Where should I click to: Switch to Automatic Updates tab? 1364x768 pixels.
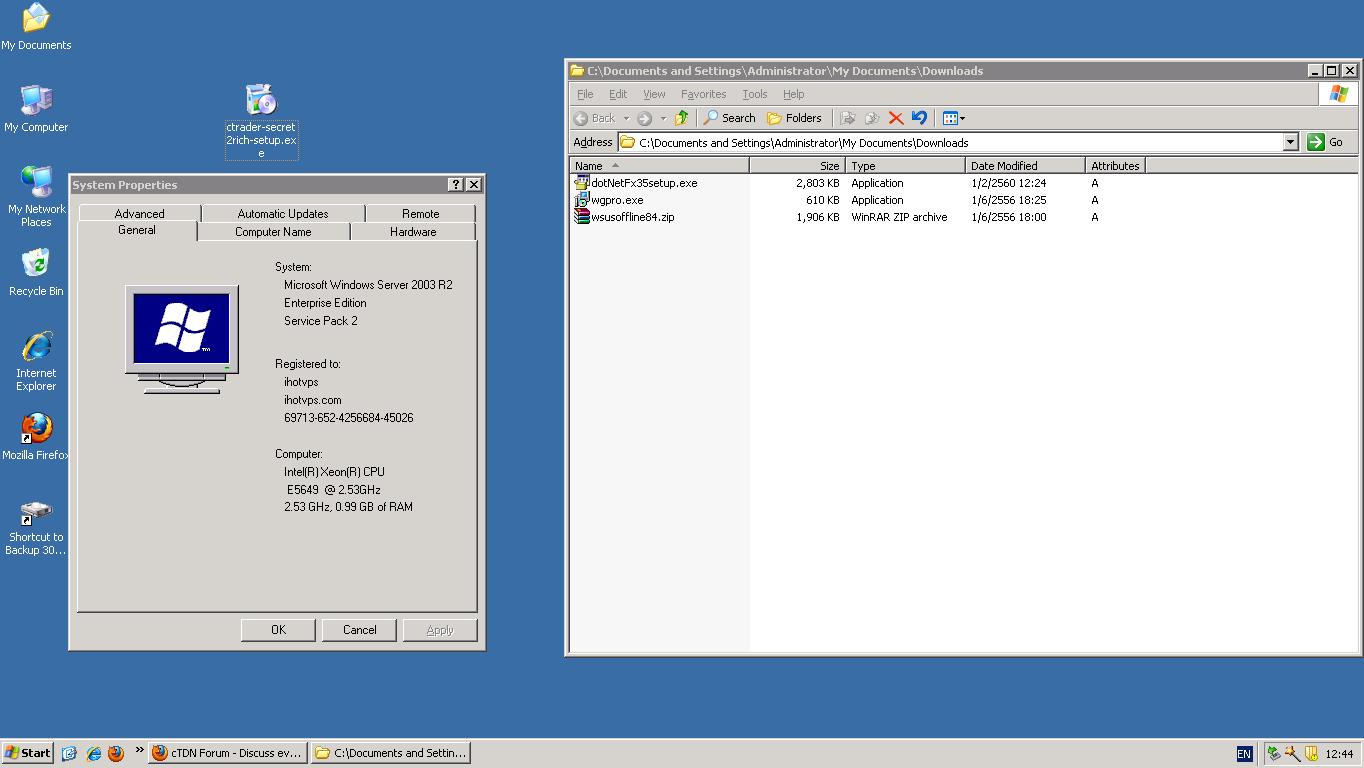[x=283, y=214]
